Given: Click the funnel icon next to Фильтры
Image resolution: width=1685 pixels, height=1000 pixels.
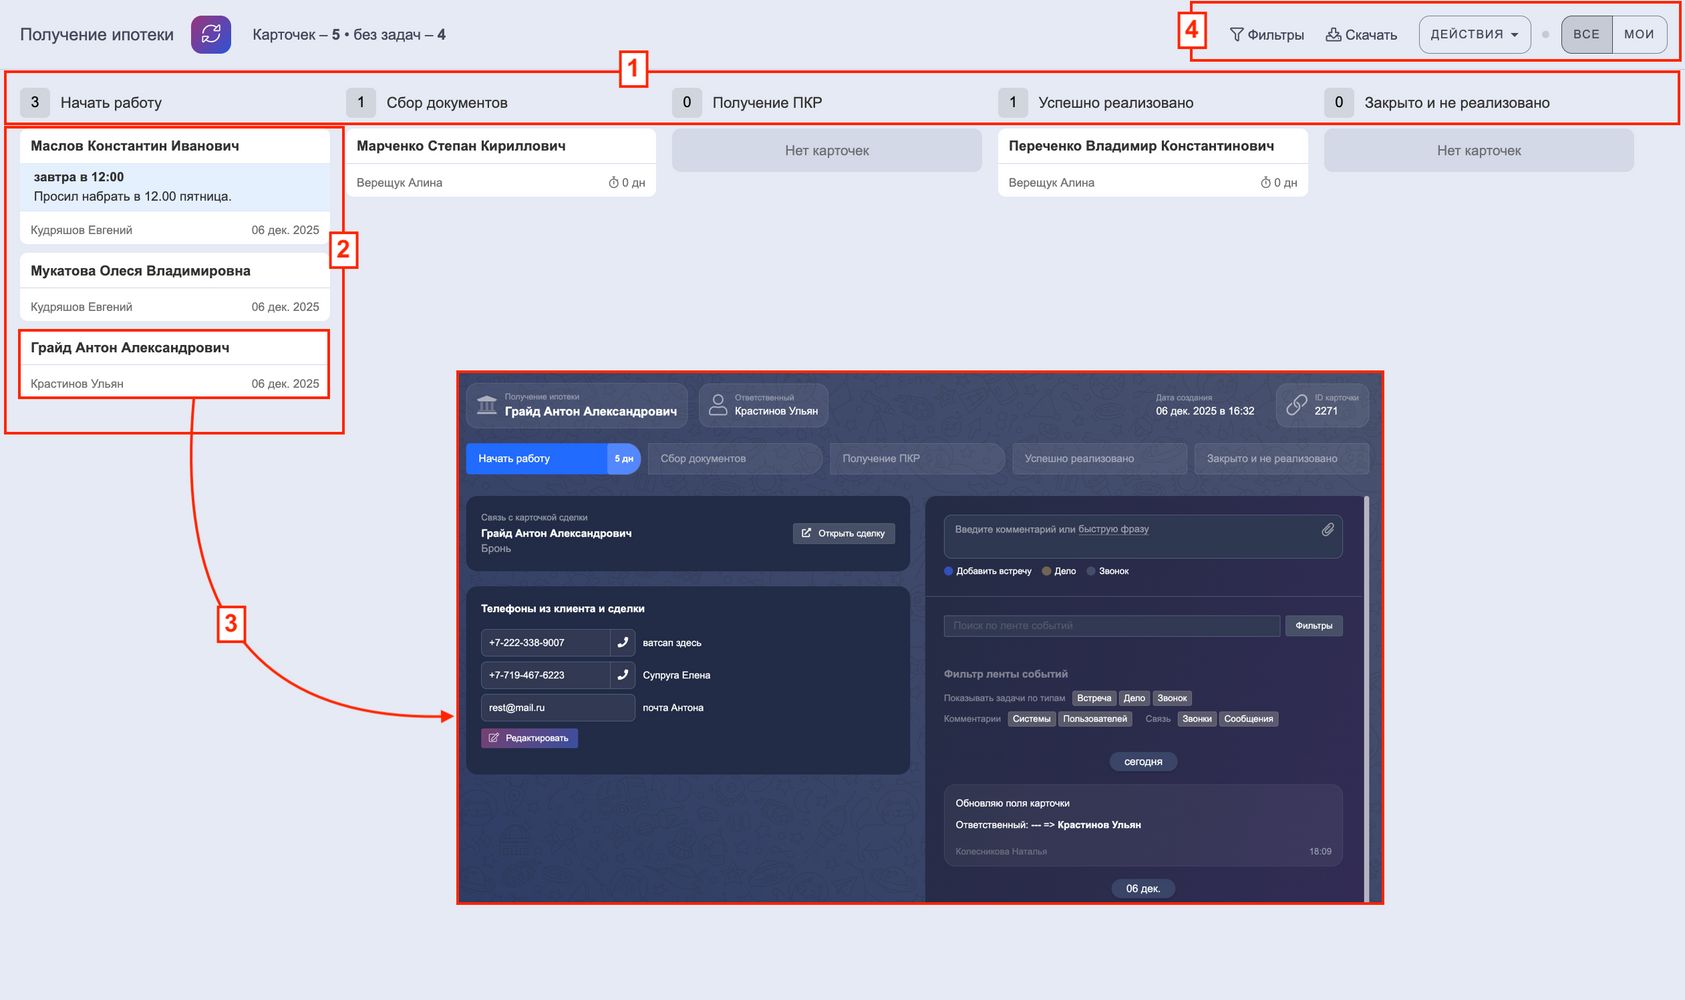Looking at the screenshot, I should tap(1236, 35).
